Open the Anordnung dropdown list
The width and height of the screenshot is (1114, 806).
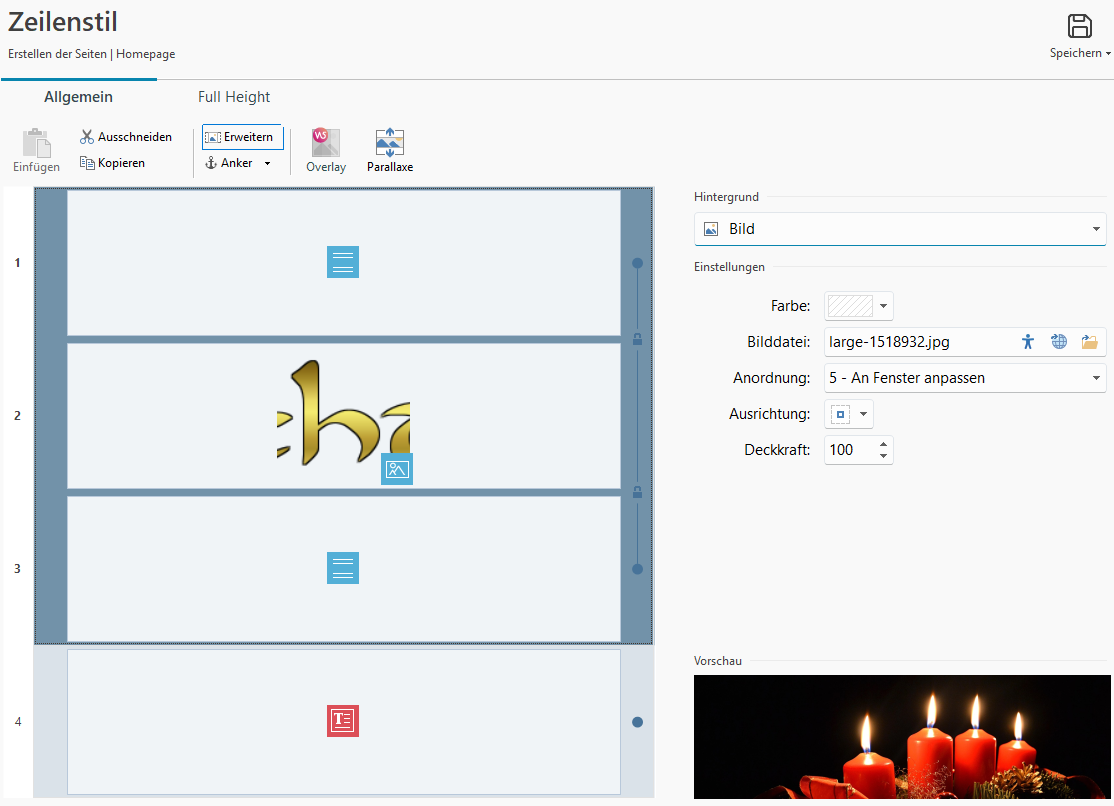[1096, 378]
